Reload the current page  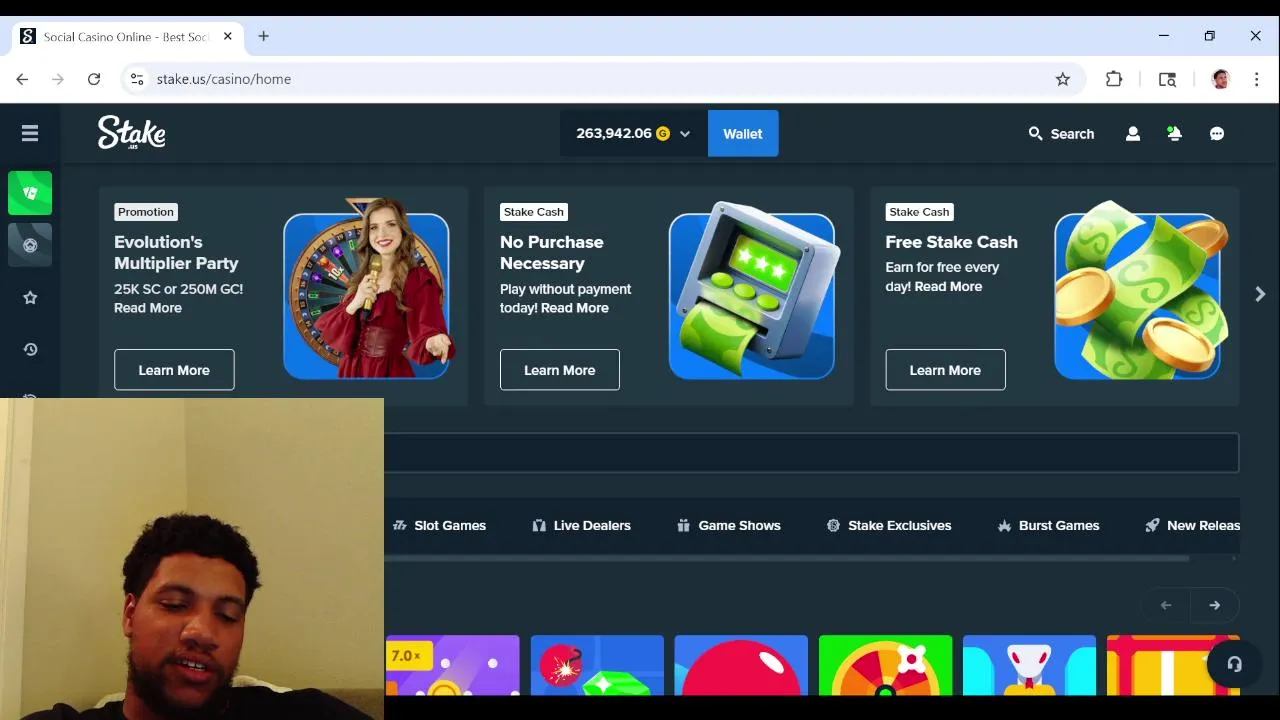pyautogui.click(x=94, y=79)
